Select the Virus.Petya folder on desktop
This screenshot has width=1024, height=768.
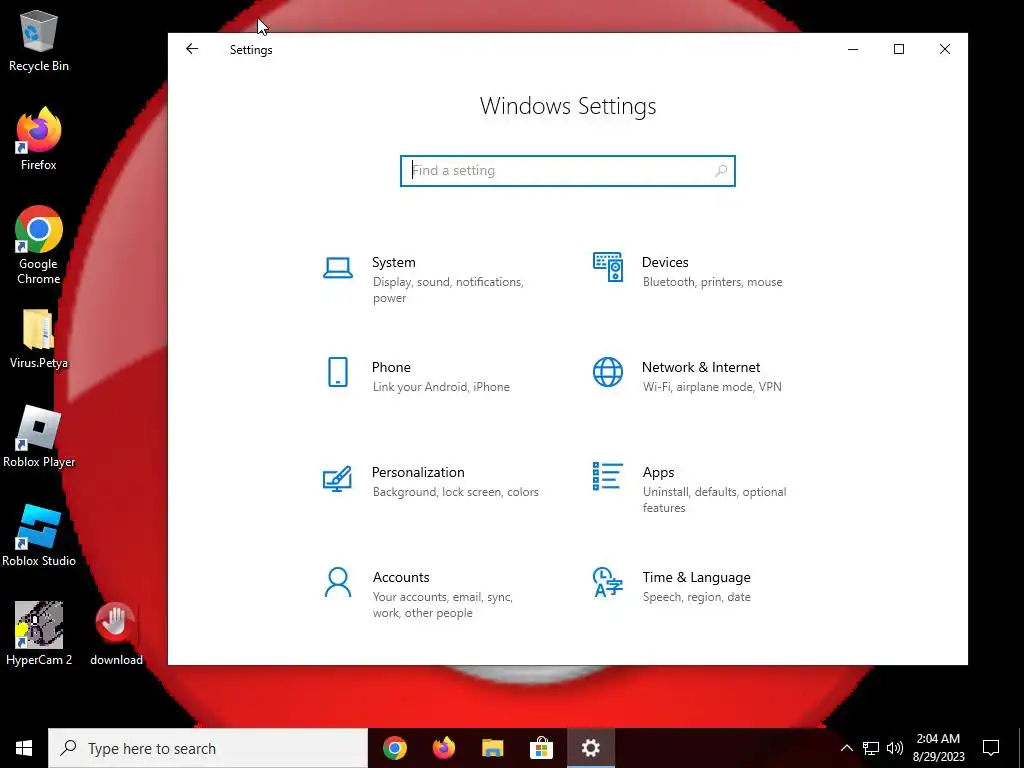(39, 339)
